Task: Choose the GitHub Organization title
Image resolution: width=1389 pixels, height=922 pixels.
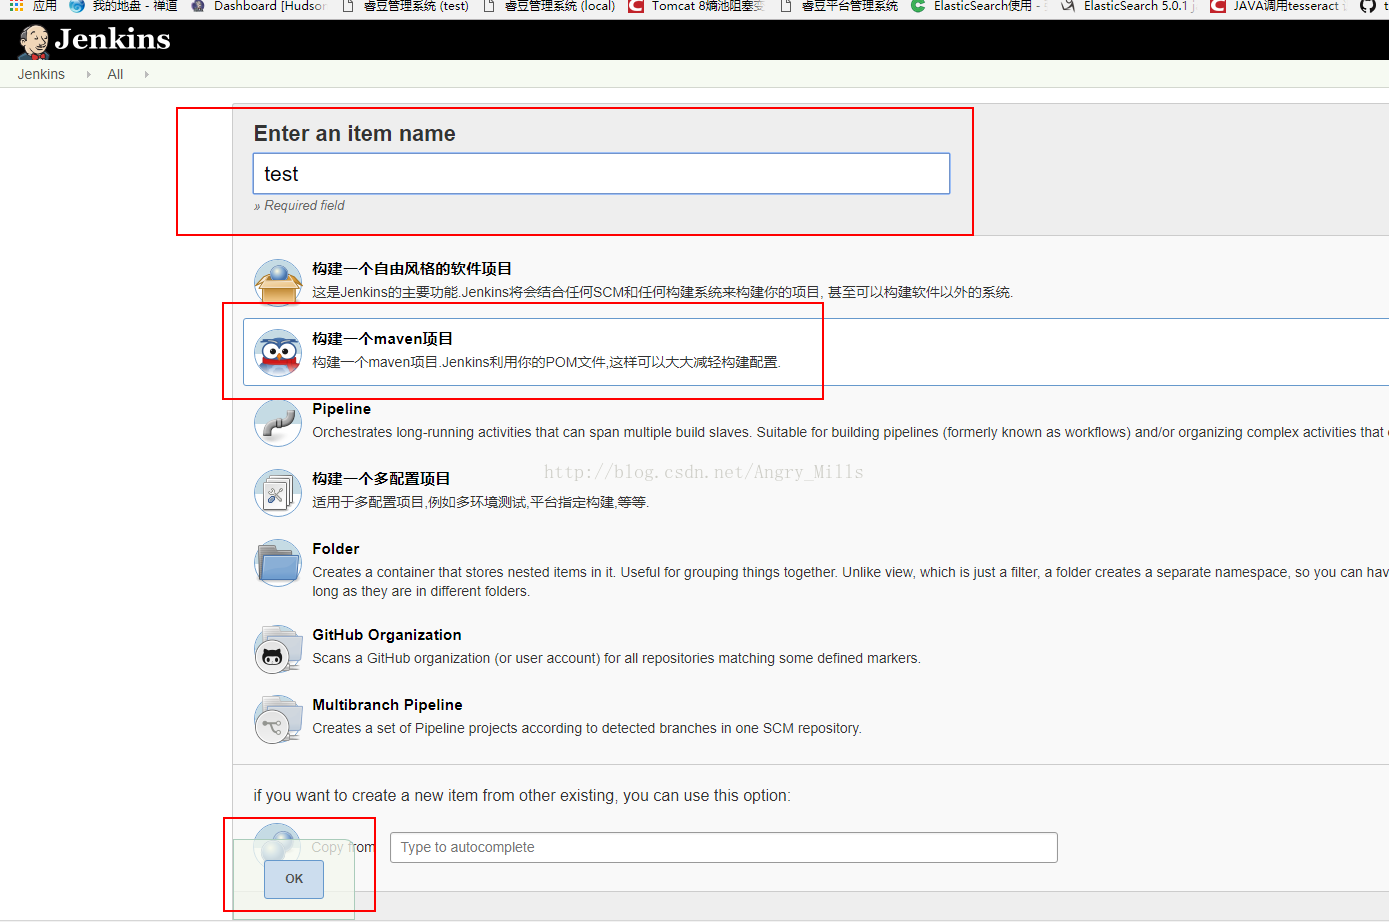Action: point(386,635)
